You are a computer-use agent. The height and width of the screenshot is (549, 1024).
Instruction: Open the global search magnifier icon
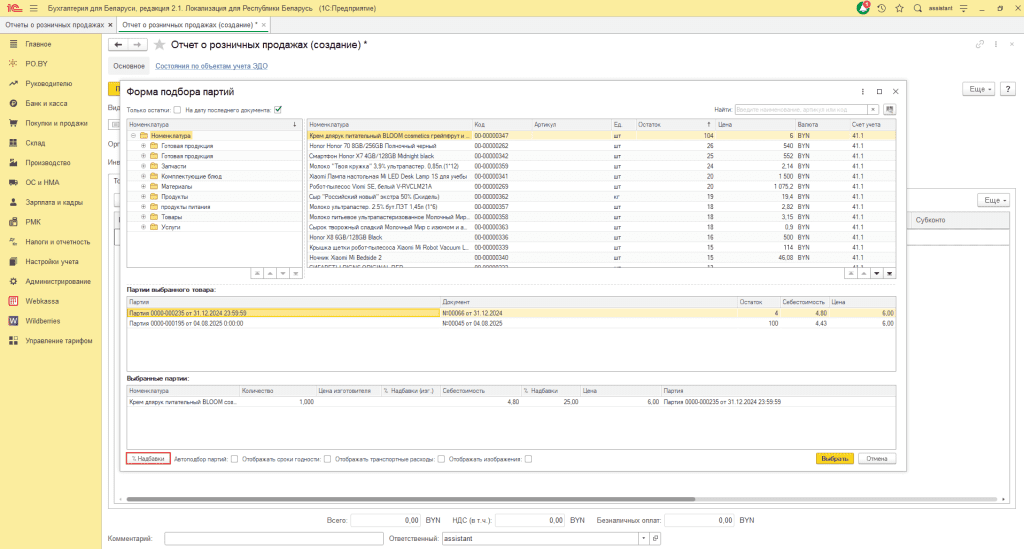[x=918, y=8]
